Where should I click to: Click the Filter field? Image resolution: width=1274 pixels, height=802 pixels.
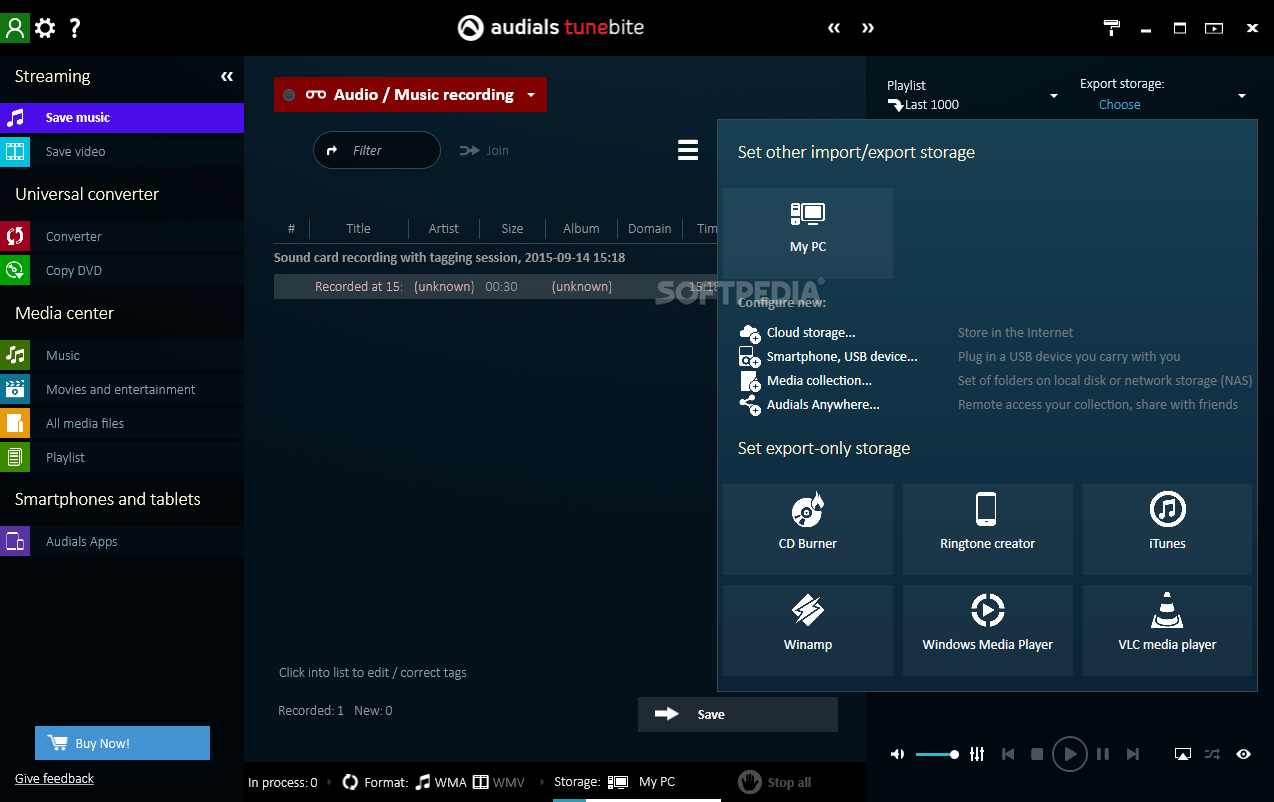click(377, 150)
